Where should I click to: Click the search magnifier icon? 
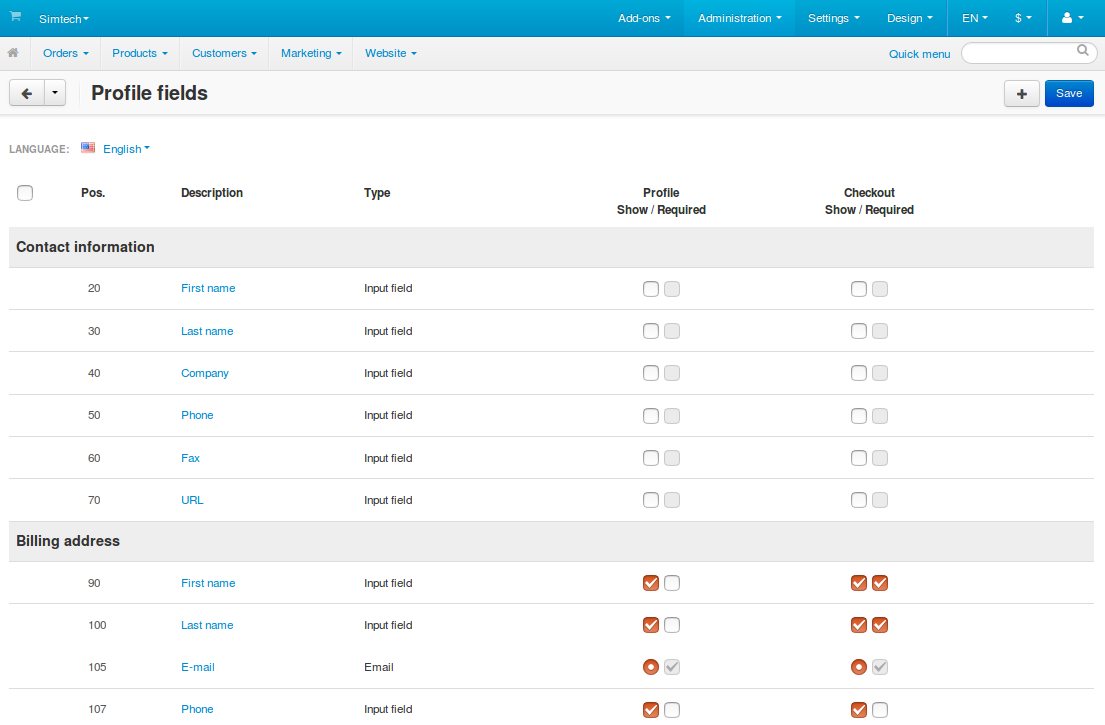(x=1082, y=50)
